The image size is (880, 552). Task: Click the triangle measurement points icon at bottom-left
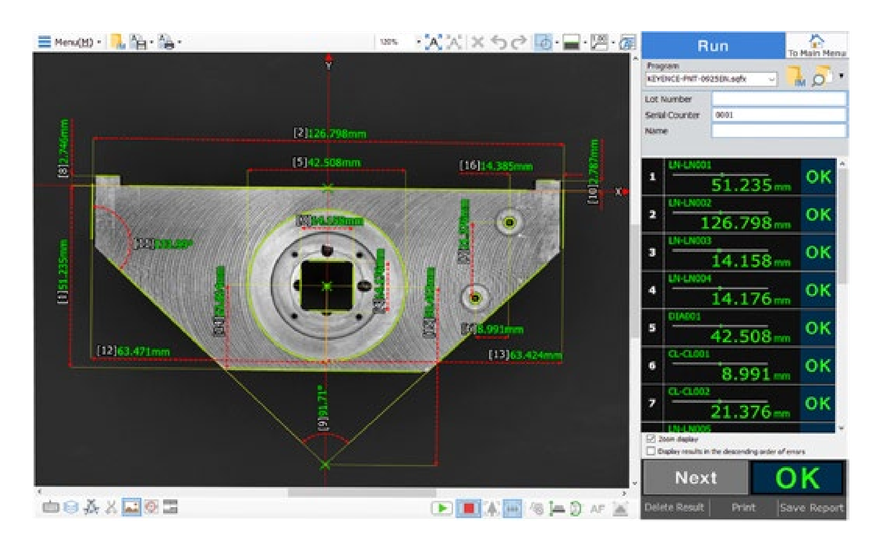click(x=91, y=507)
